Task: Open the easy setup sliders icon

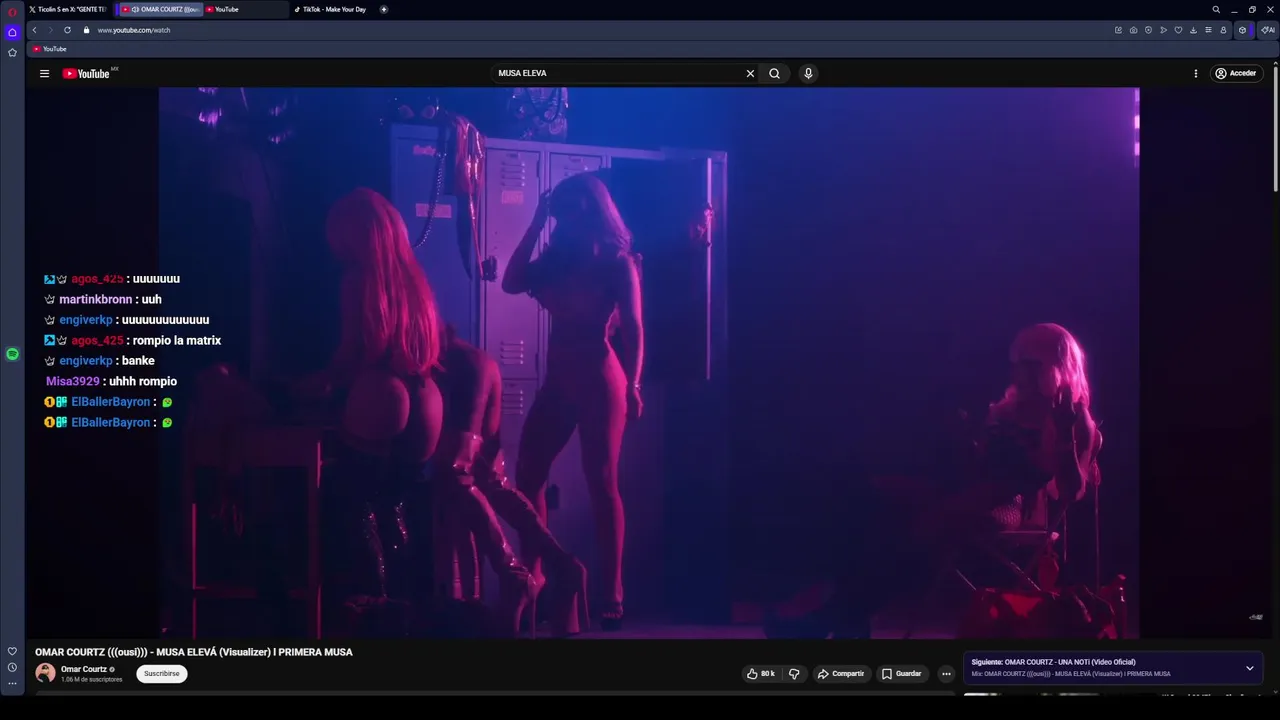Action: [1208, 30]
